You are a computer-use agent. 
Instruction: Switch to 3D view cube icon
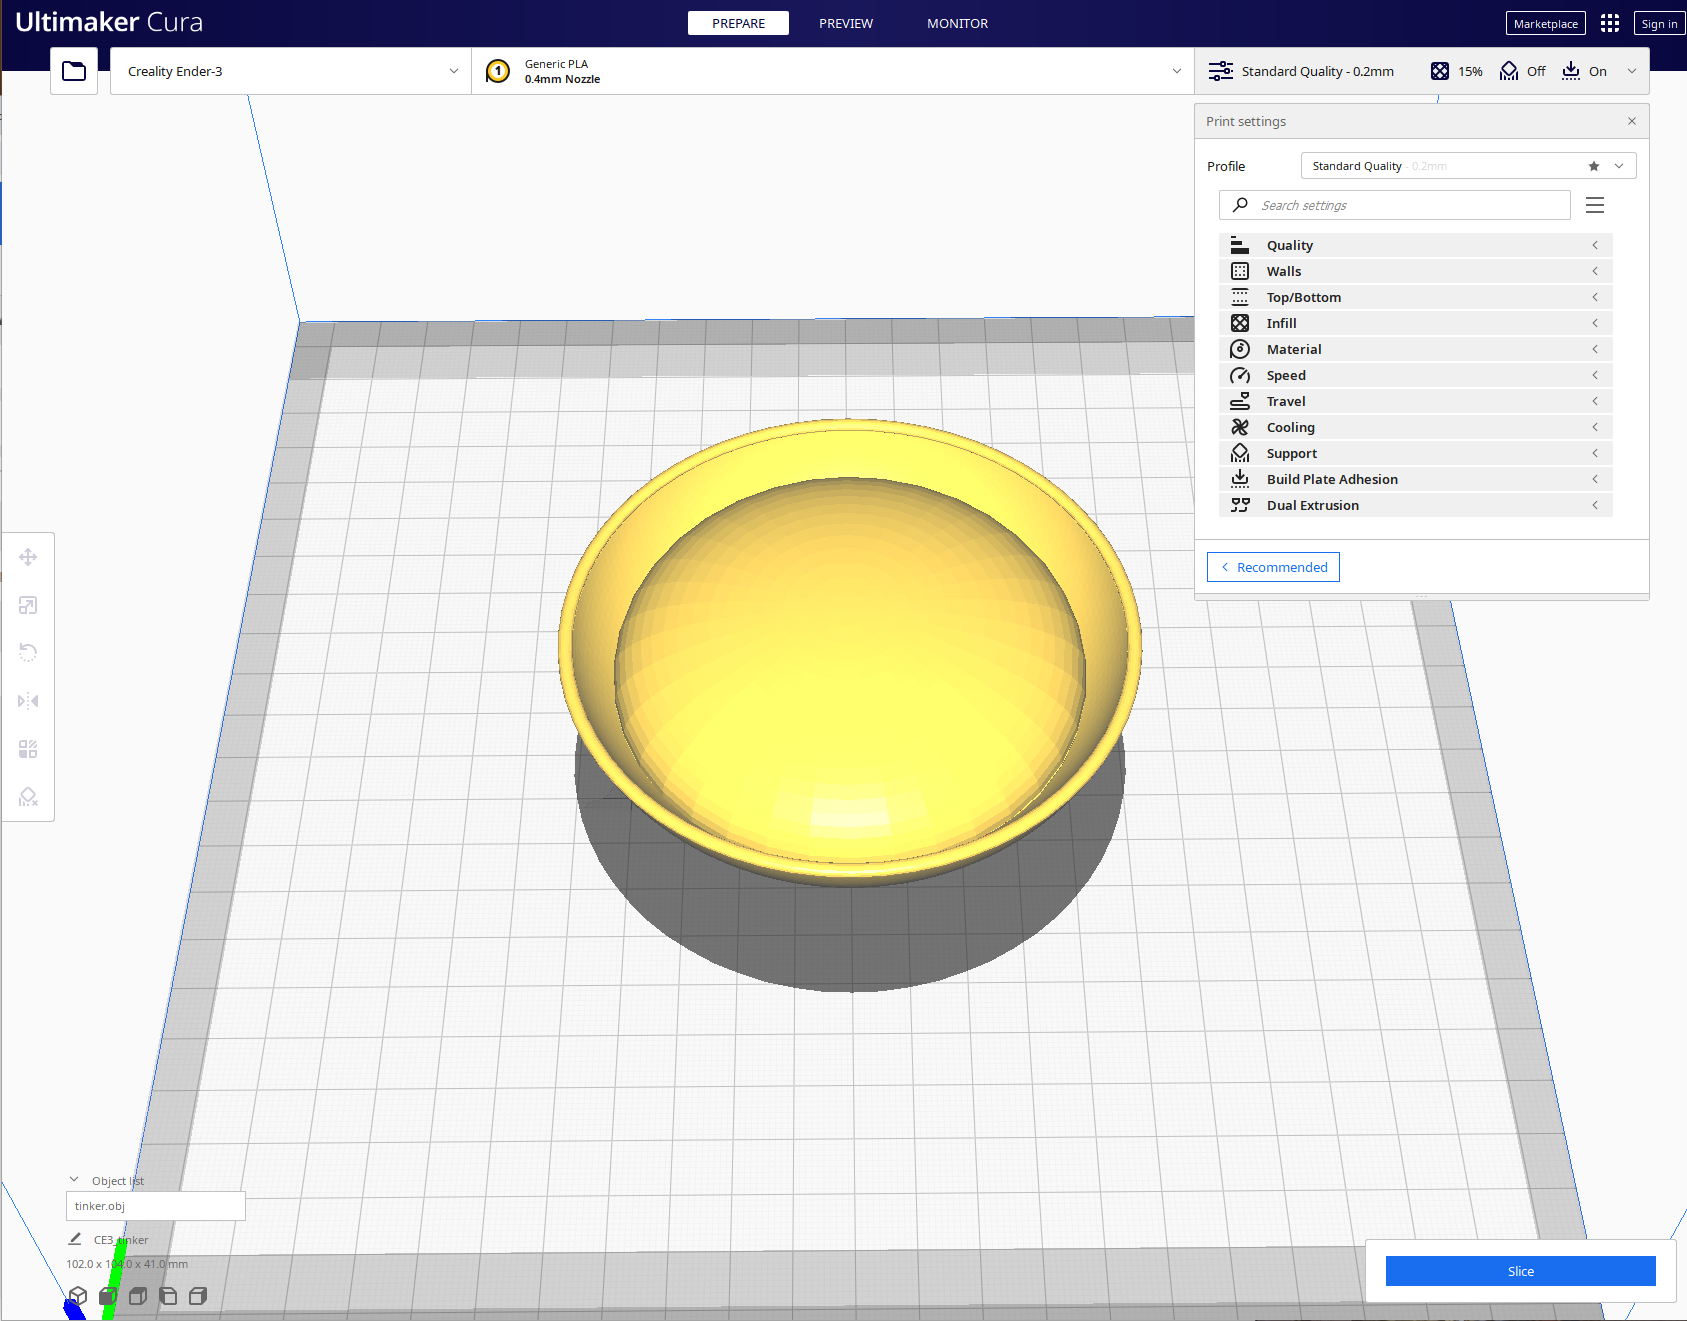tap(78, 1296)
